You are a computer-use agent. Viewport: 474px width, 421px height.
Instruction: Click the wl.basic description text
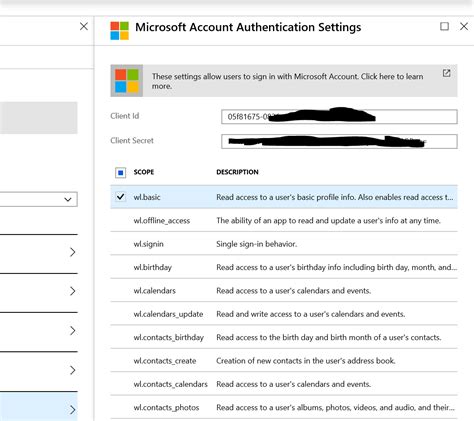(335, 197)
